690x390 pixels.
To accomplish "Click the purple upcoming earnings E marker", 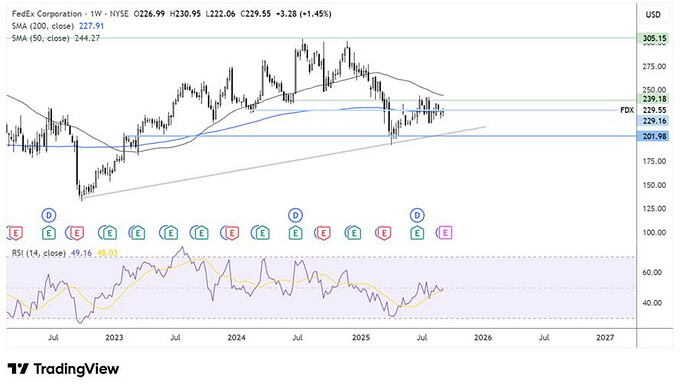I will (445, 233).
